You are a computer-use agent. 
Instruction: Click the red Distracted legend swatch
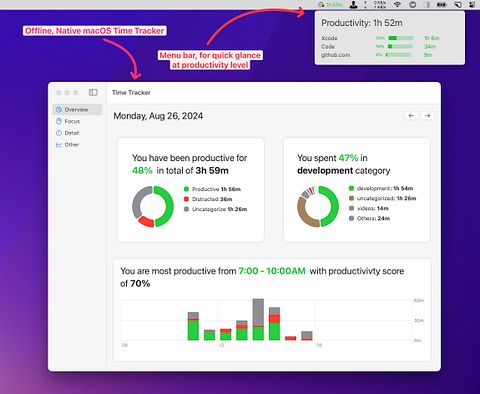click(186, 199)
